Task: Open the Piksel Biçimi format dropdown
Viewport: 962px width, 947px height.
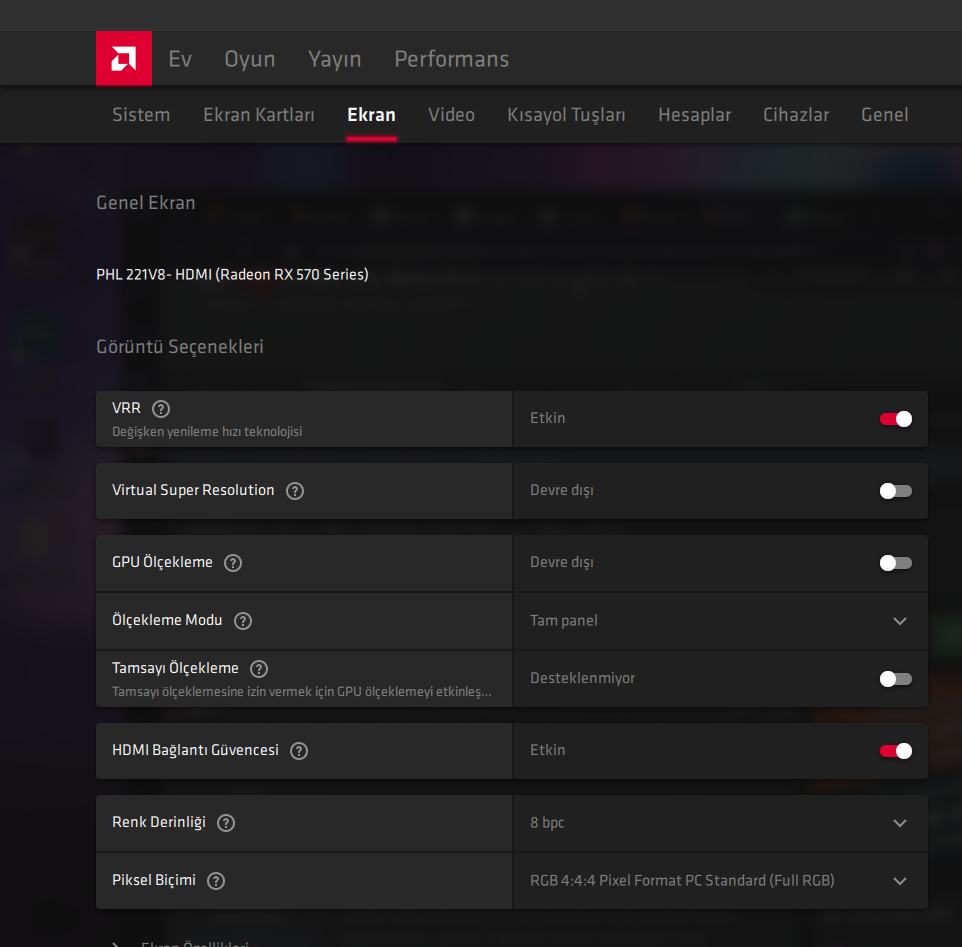Action: pos(899,881)
